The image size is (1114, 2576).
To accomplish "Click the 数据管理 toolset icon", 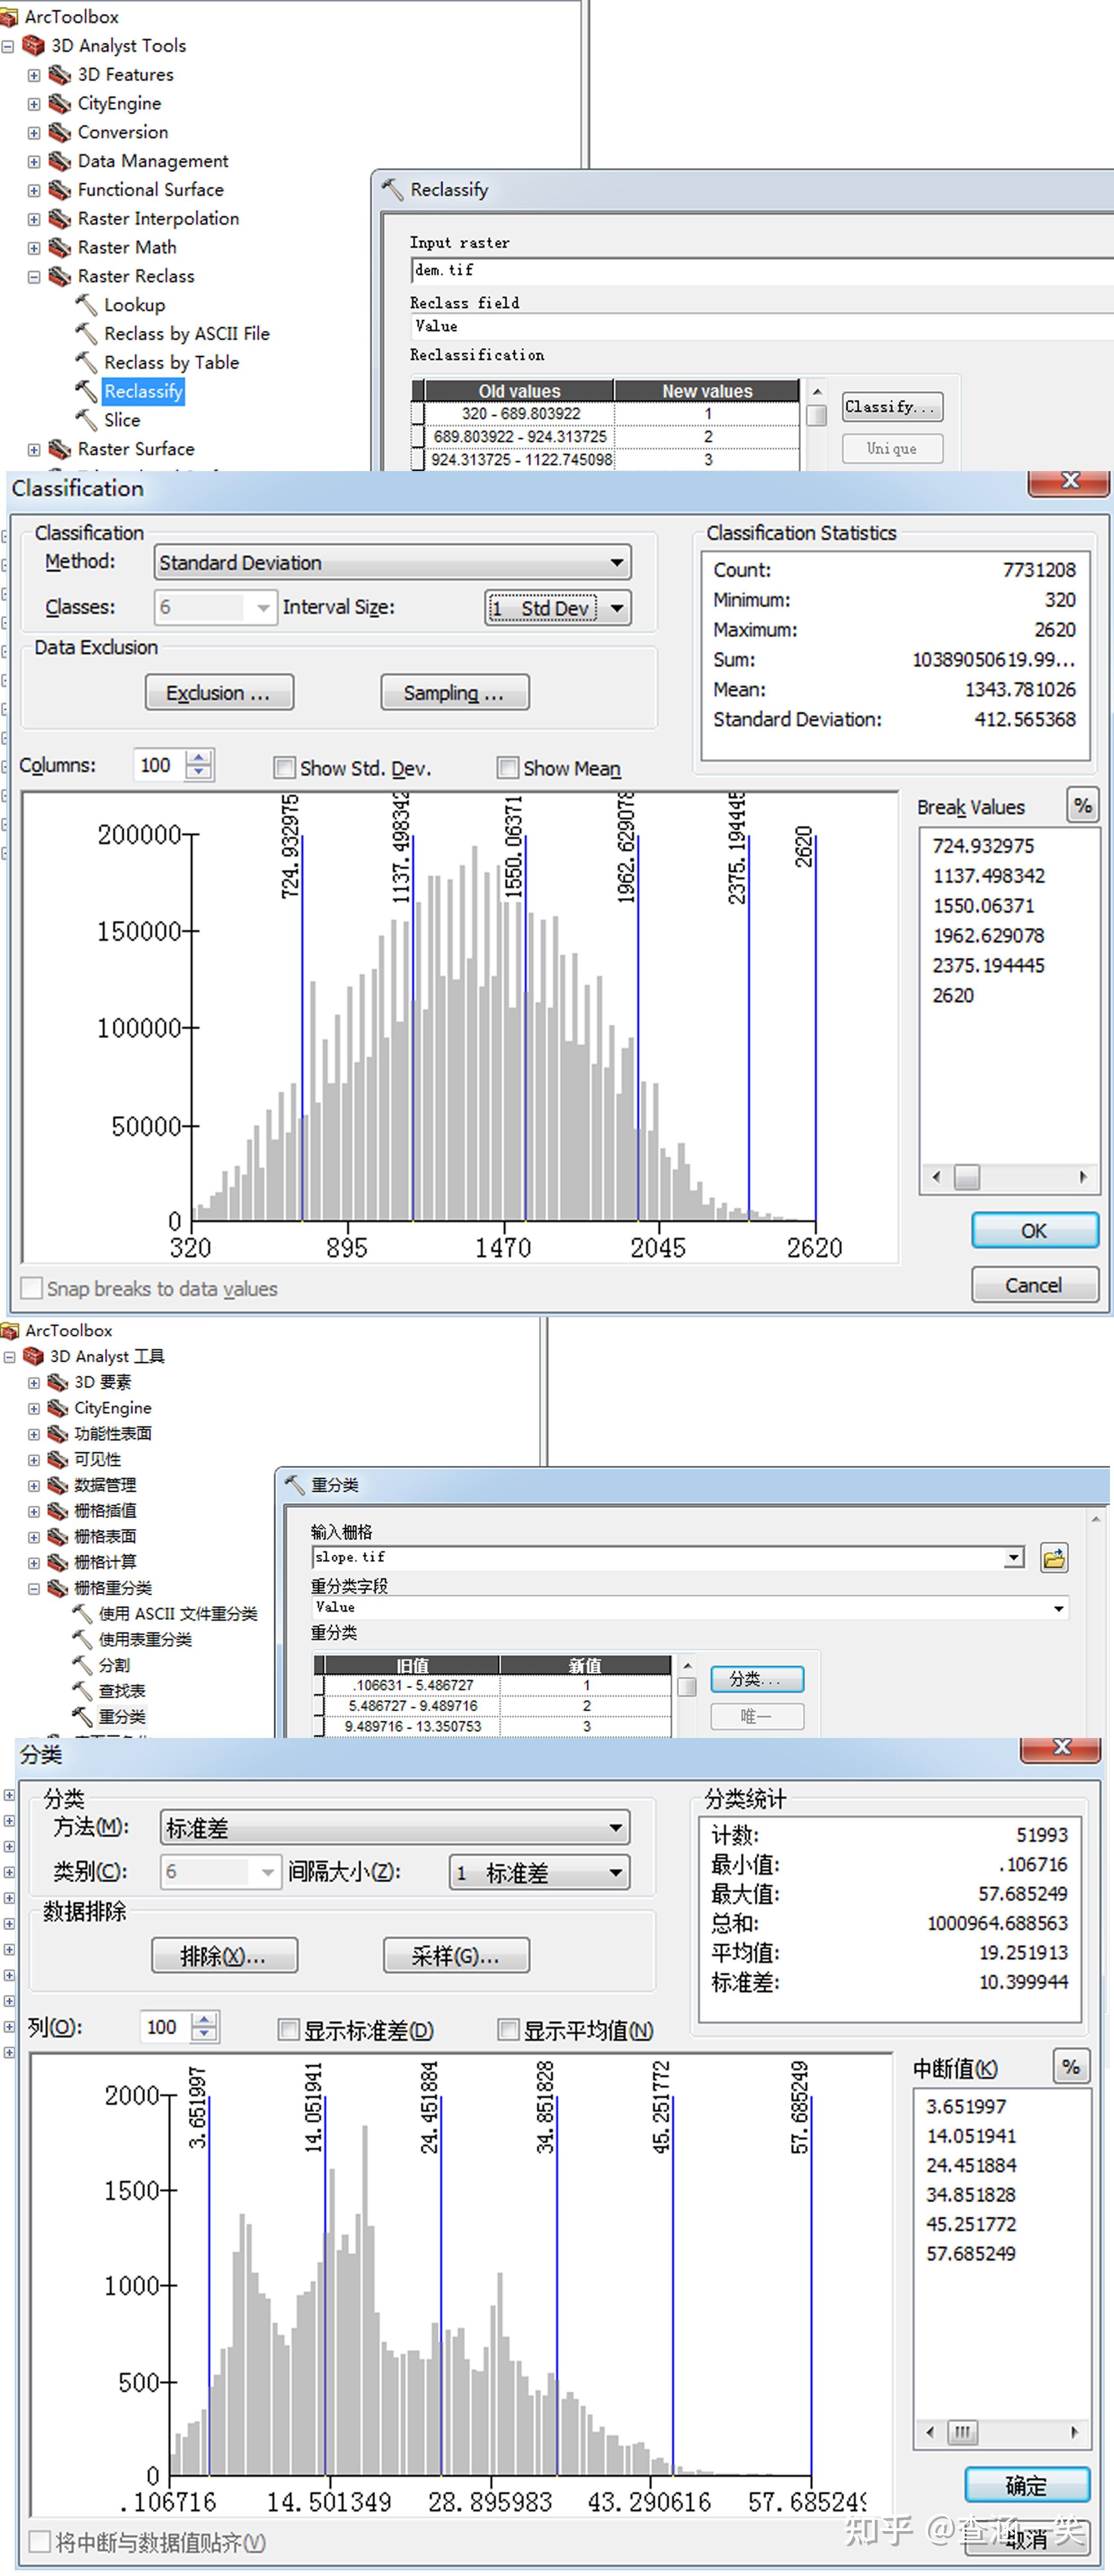I will click(58, 1486).
